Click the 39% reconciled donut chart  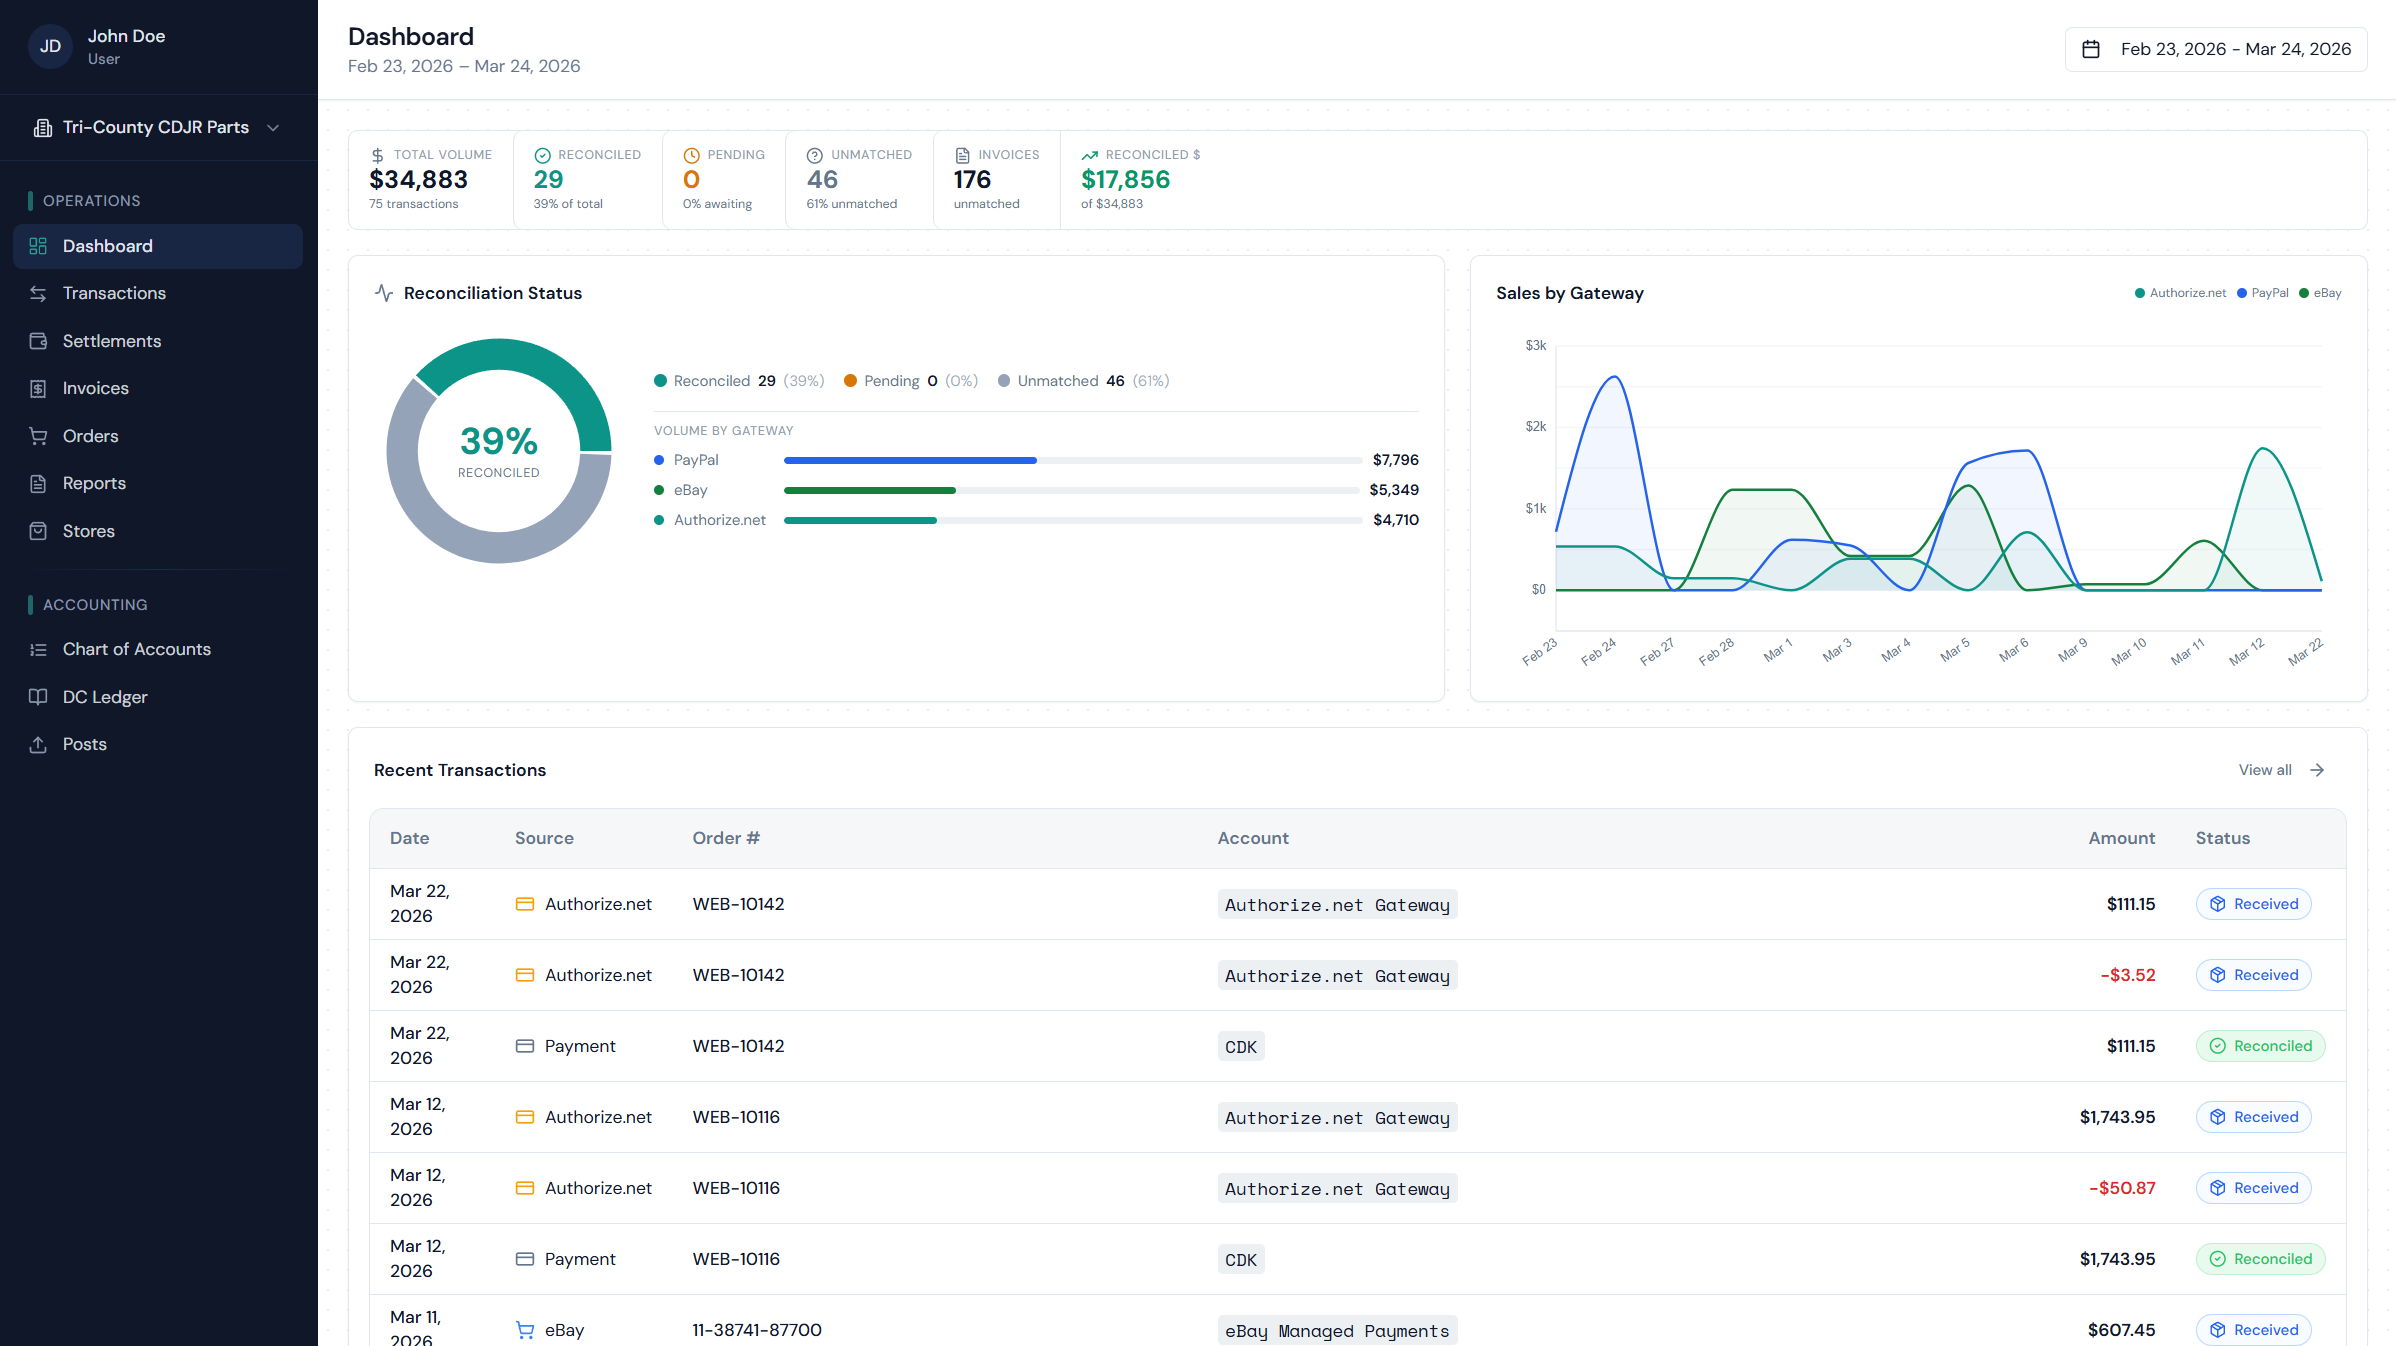click(x=498, y=451)
